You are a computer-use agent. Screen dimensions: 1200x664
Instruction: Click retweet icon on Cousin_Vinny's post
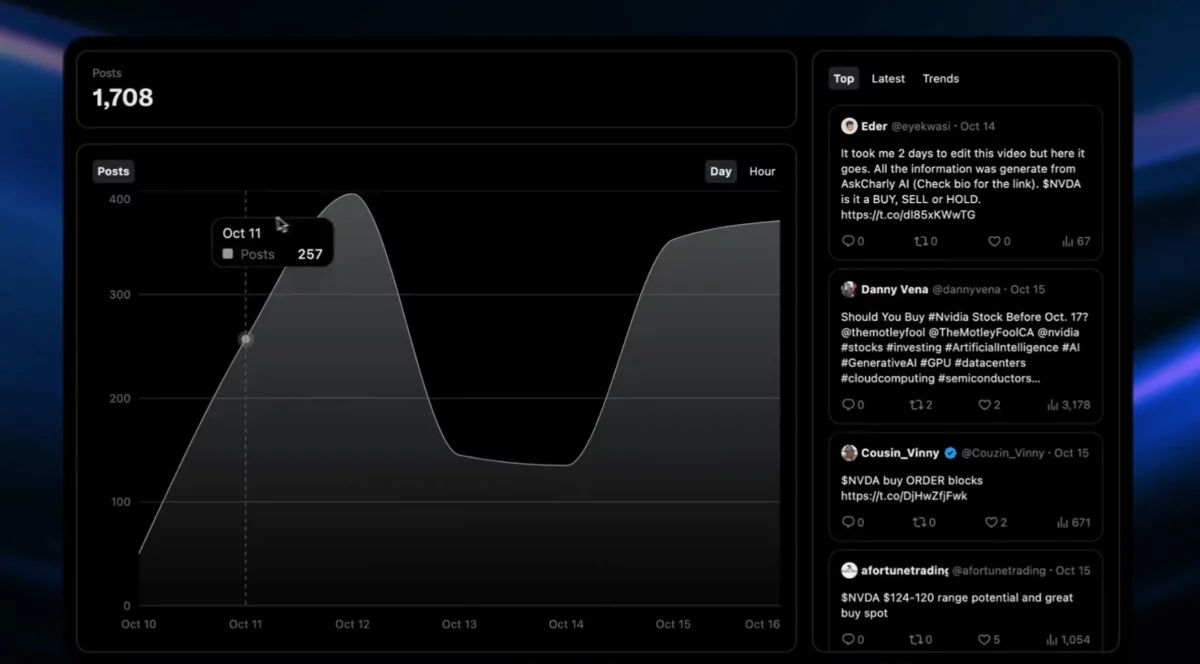pyautogui.click(x=919, y=522)
